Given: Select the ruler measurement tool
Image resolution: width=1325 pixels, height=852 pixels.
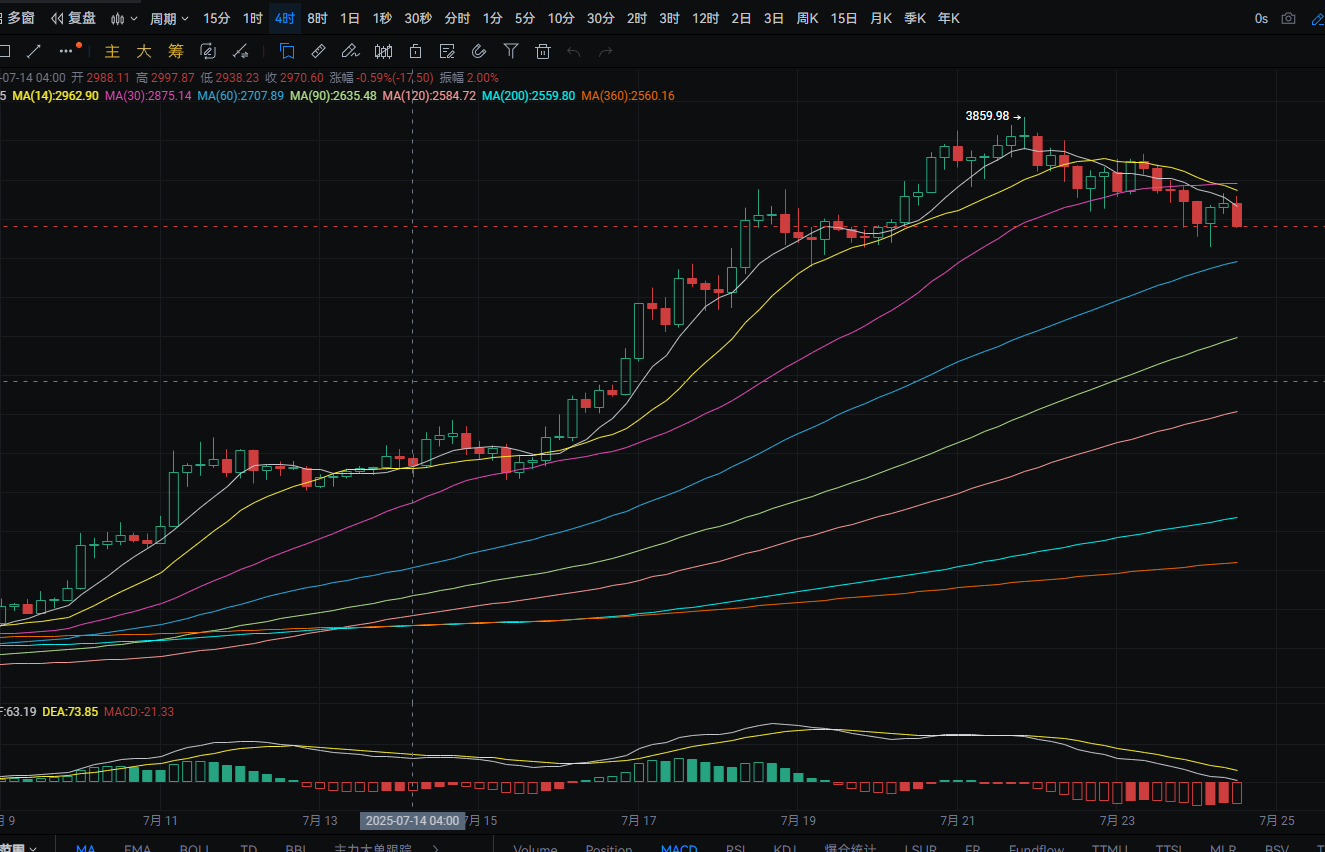Looking at the screenshot, I should pyautogui.click(x=318, y=51).
